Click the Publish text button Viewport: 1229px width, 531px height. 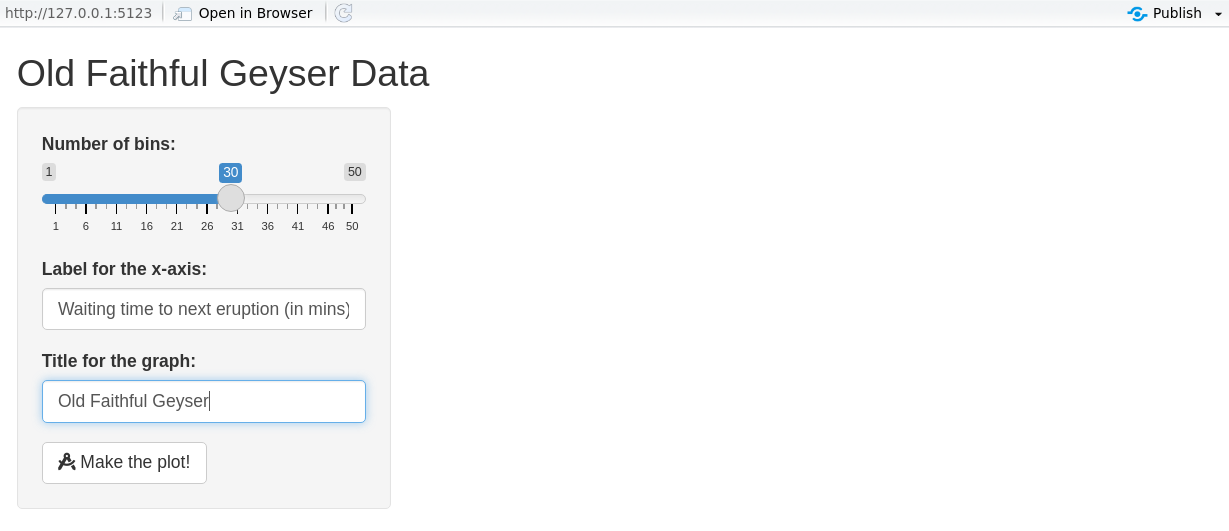(1176, 13)
